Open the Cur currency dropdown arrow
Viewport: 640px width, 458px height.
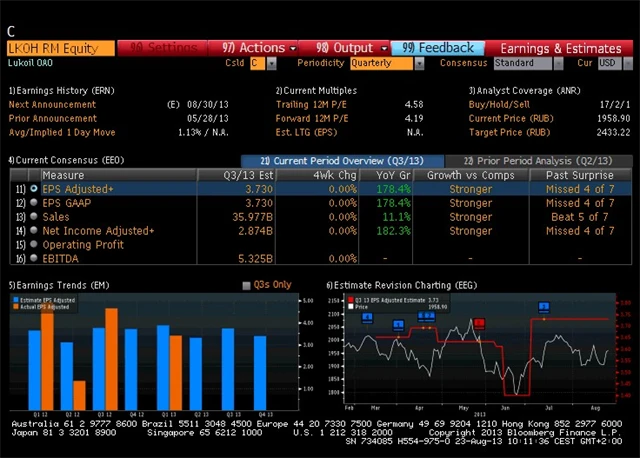pyautogui.click(x=628, y=63)
